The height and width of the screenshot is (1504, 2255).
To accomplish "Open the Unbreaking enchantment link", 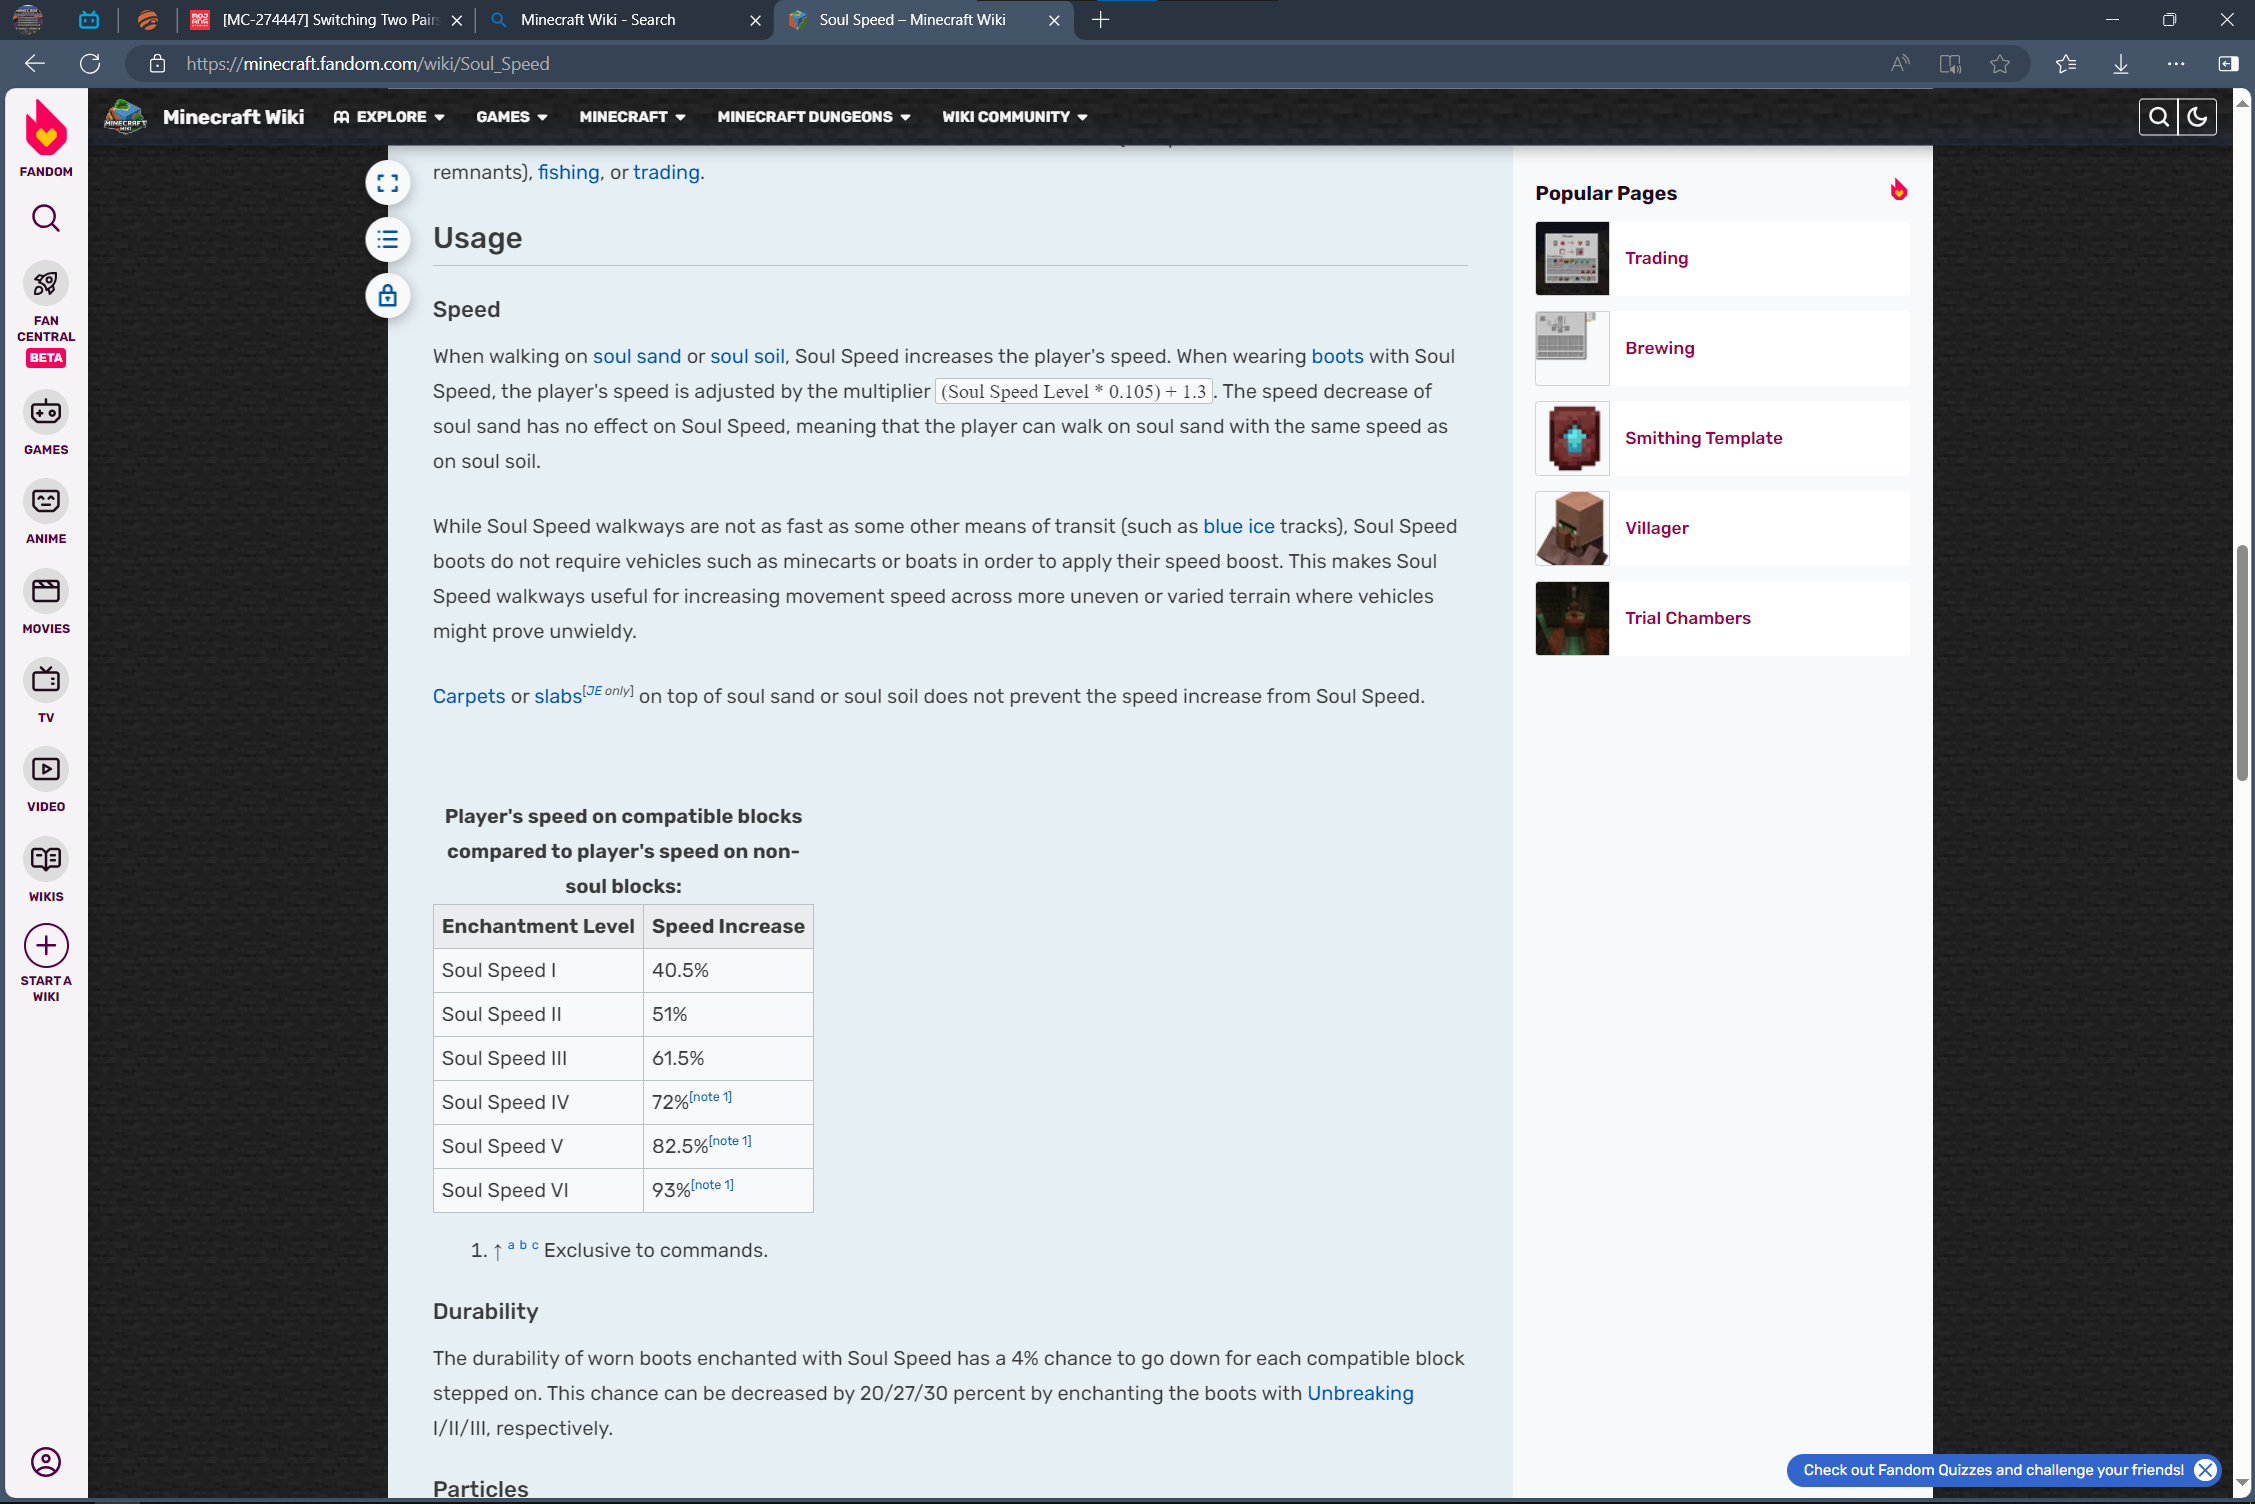I will (x=1360, y=1393).
